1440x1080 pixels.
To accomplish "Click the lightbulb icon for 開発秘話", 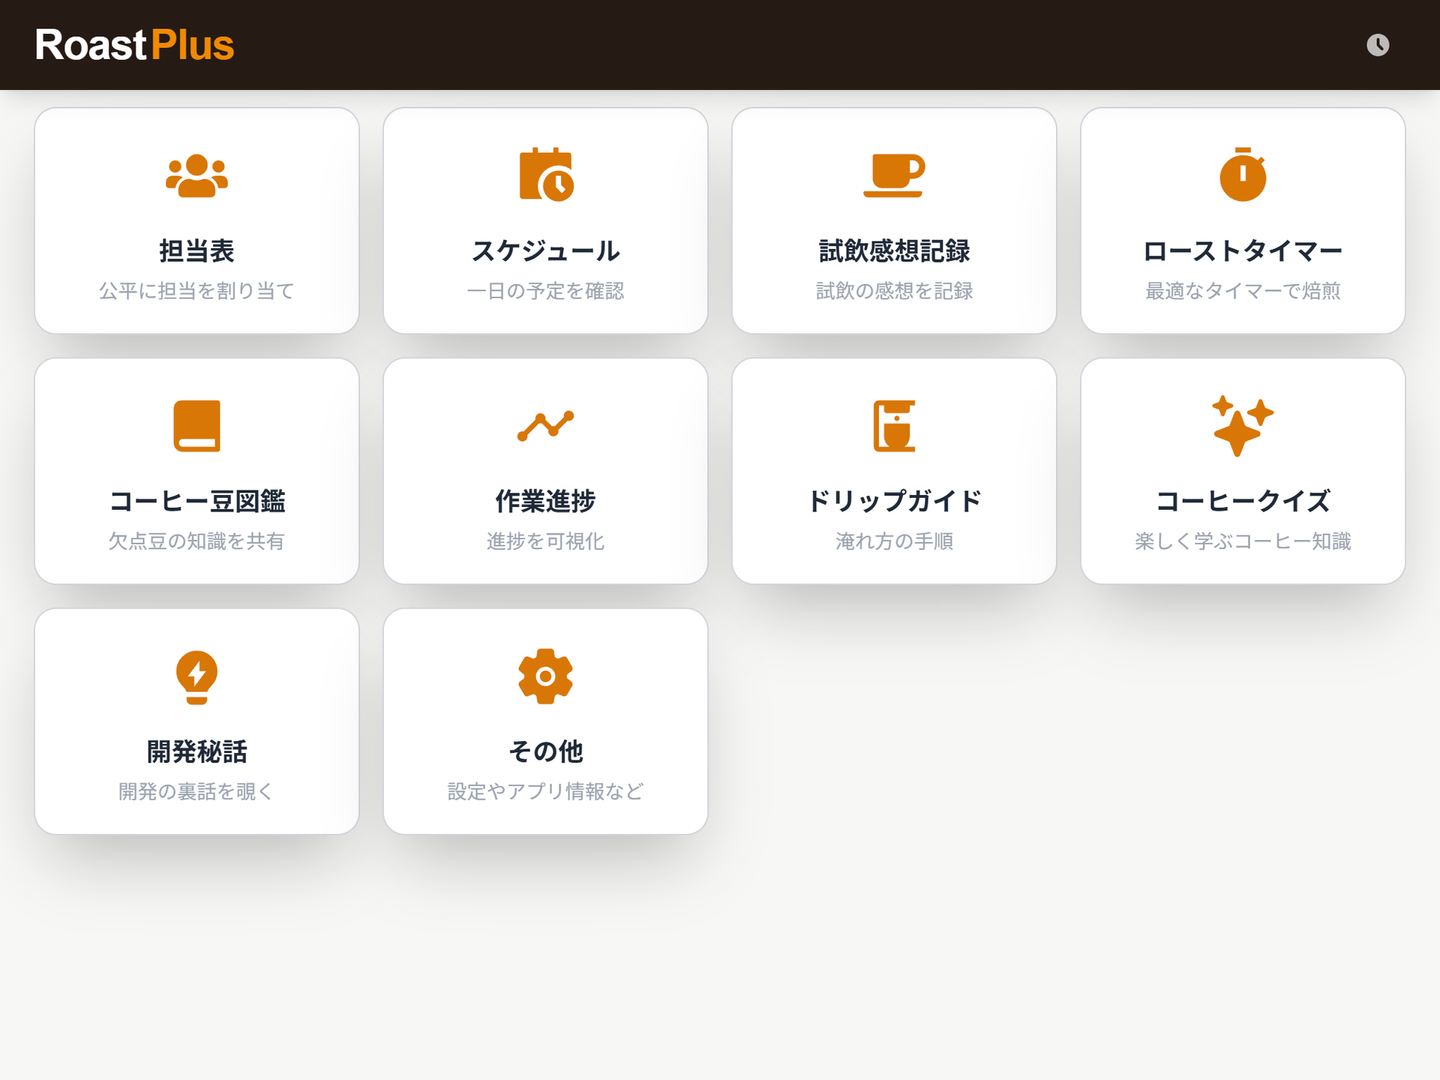I will tap(197, 677).
